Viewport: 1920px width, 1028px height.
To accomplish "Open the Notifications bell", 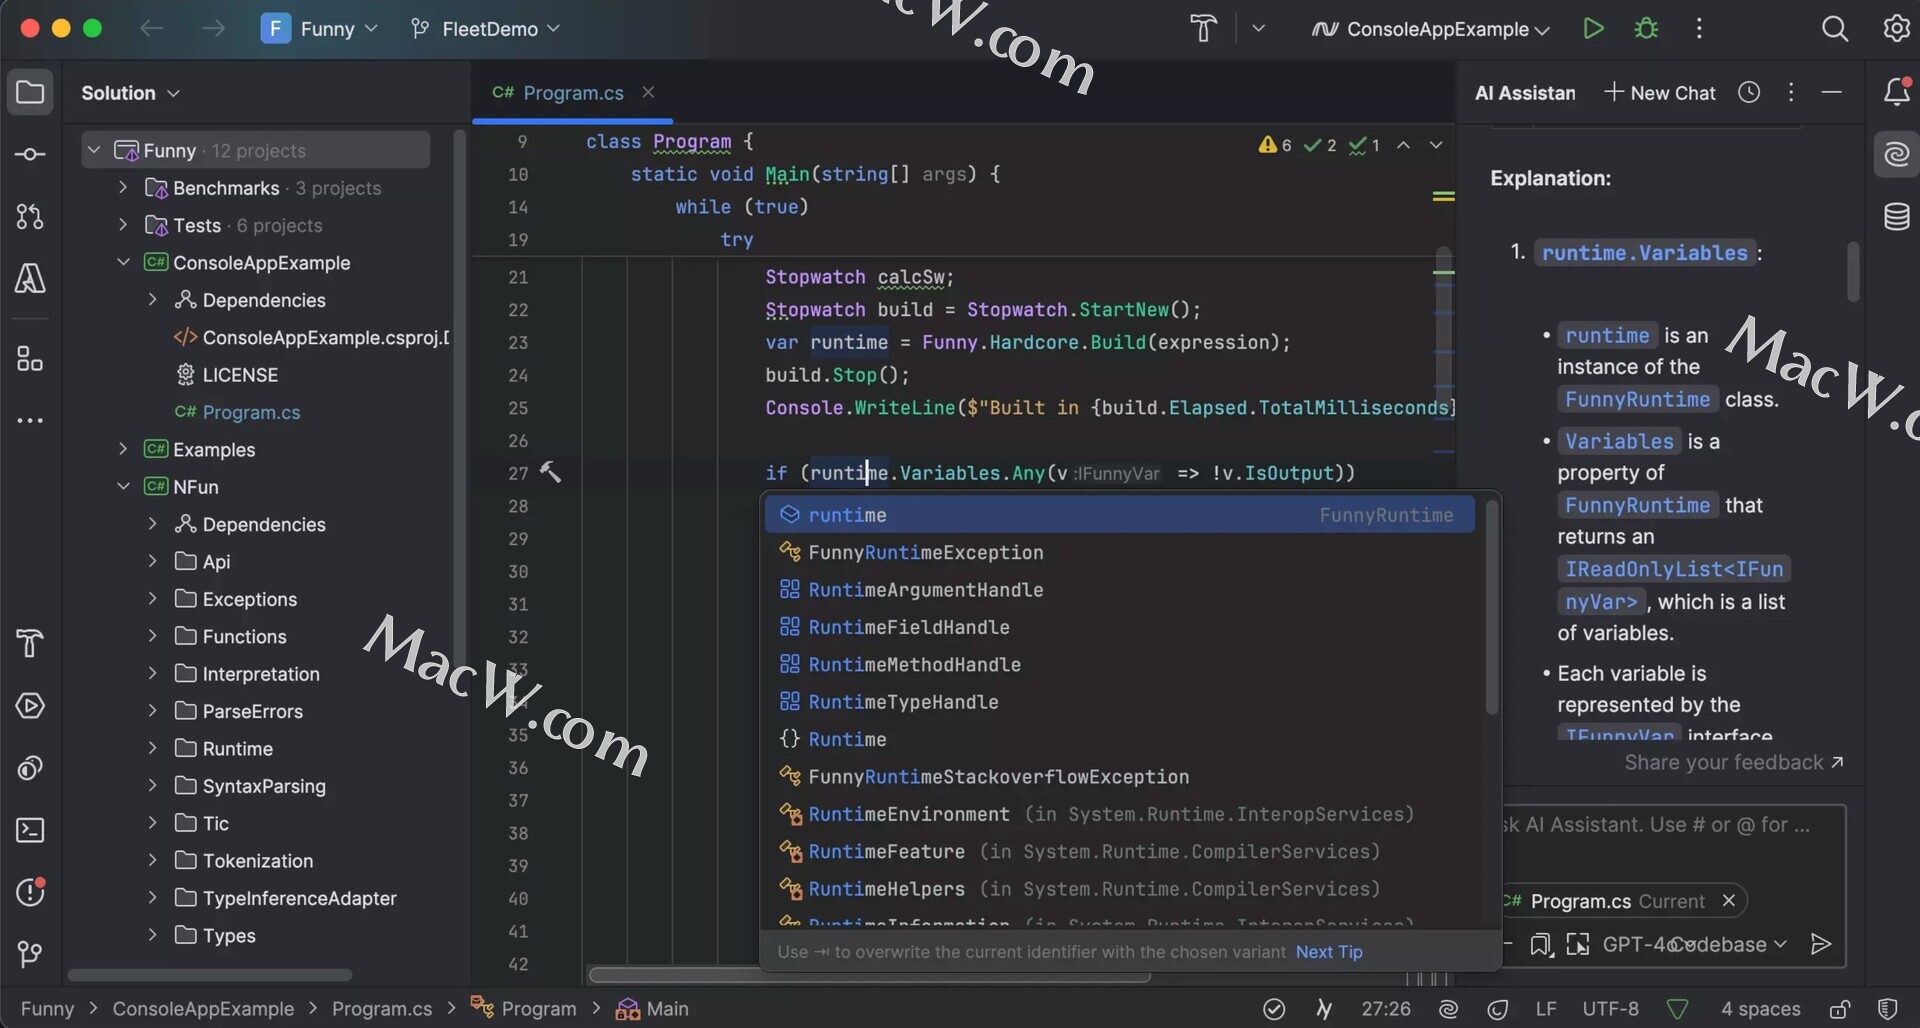I will pyautogui.click(x=1896, y=92).
